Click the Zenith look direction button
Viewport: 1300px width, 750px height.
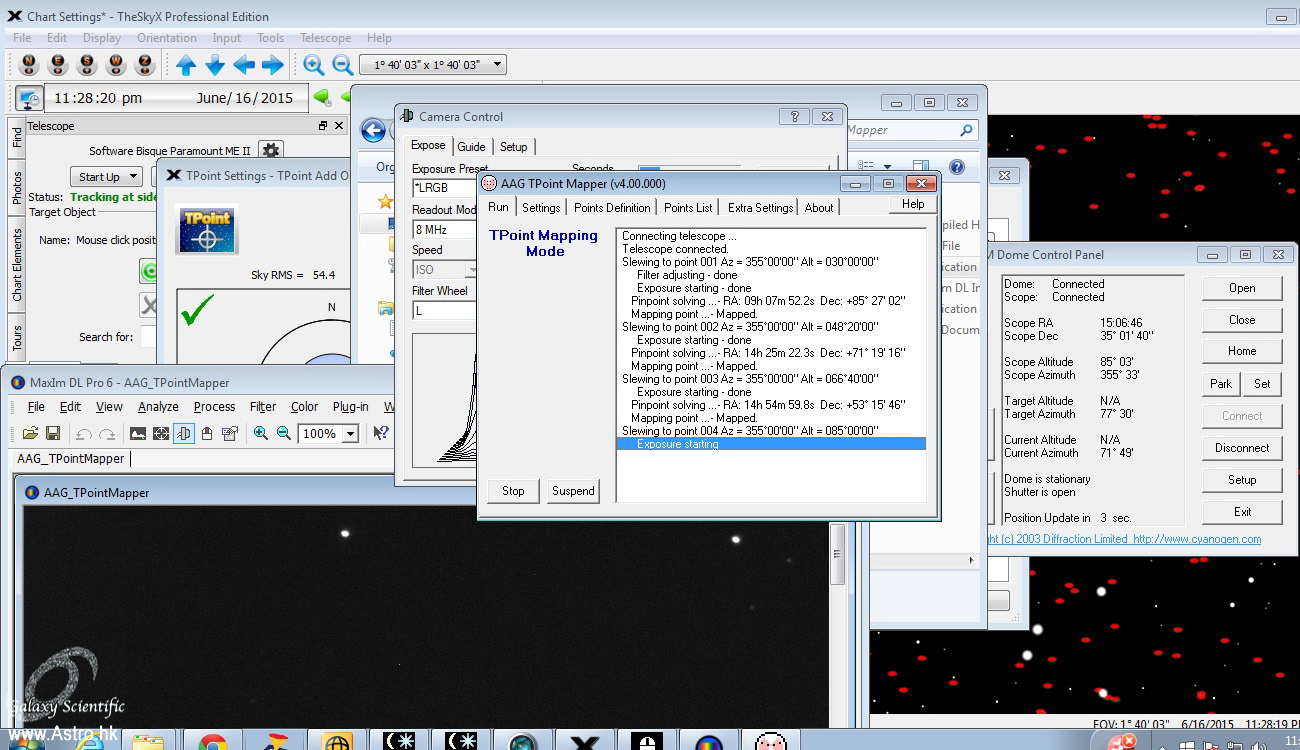[145, 65]
